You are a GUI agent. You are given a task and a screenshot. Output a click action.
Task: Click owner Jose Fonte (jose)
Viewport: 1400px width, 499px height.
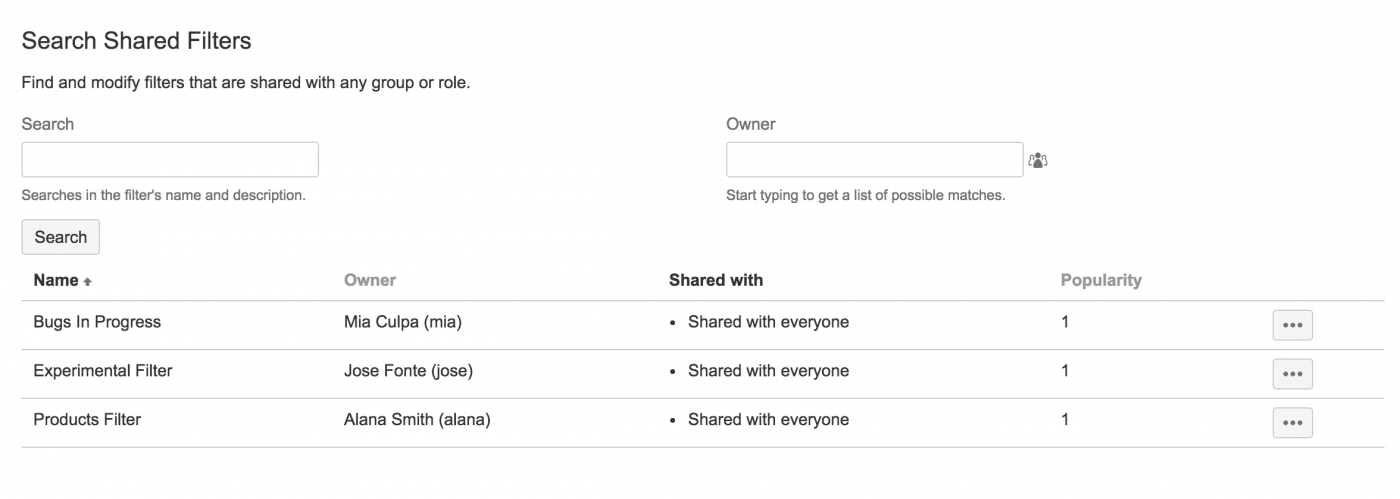pyautogui.click(x=408, y=371)
